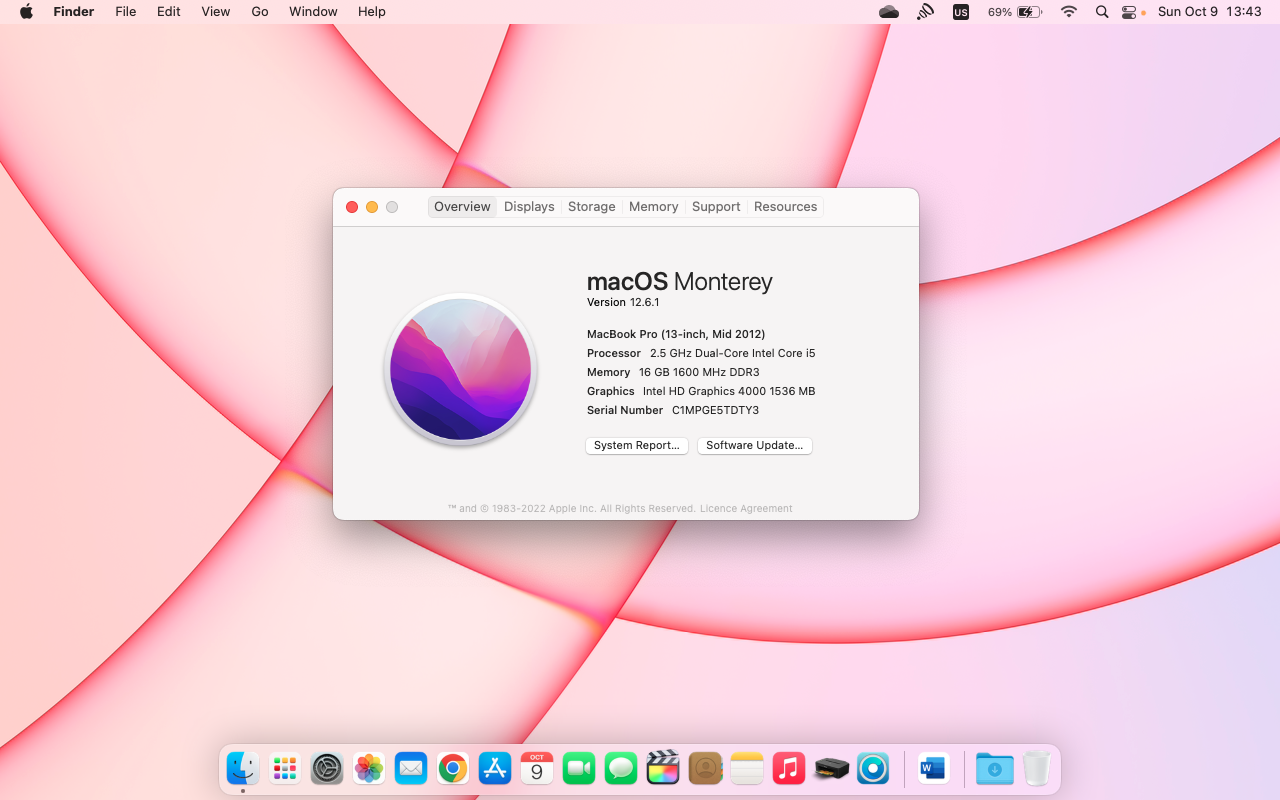1280x800 pixels.
Task: Switch to the Resources tab
Action: (786, 207)
